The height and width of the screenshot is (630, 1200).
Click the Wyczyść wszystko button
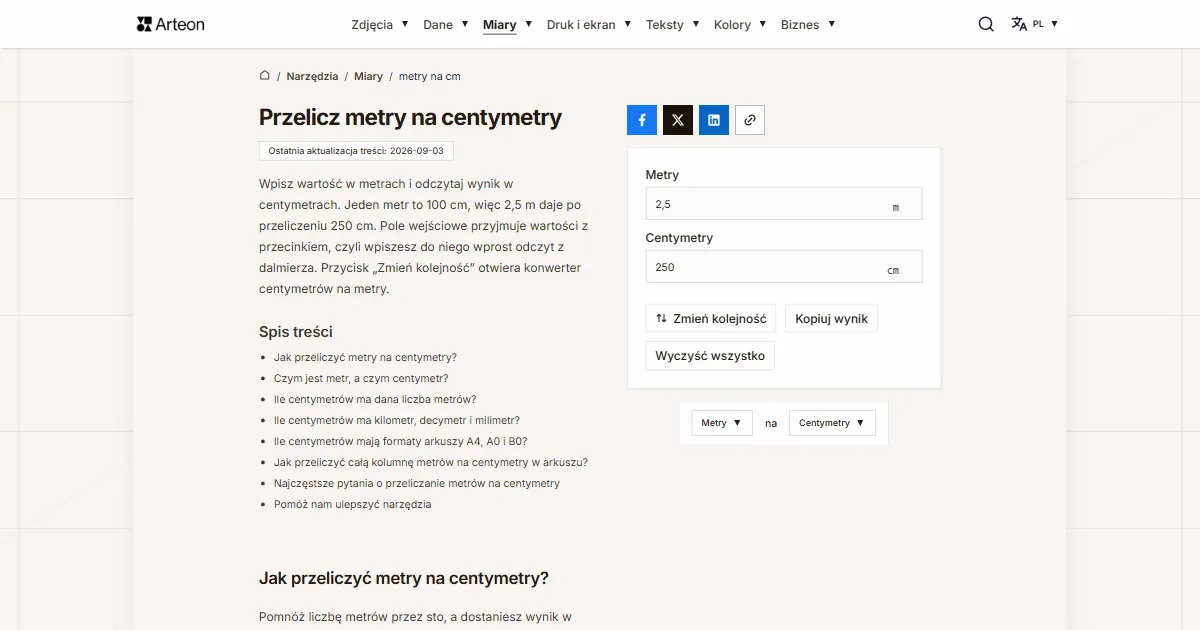[x=710, y=356]
